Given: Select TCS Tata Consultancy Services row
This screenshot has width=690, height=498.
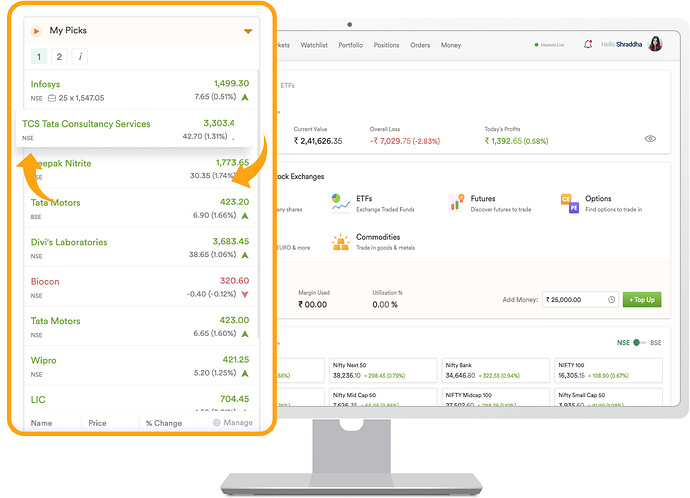Looking at the screenshot, I should coord(133,129).
